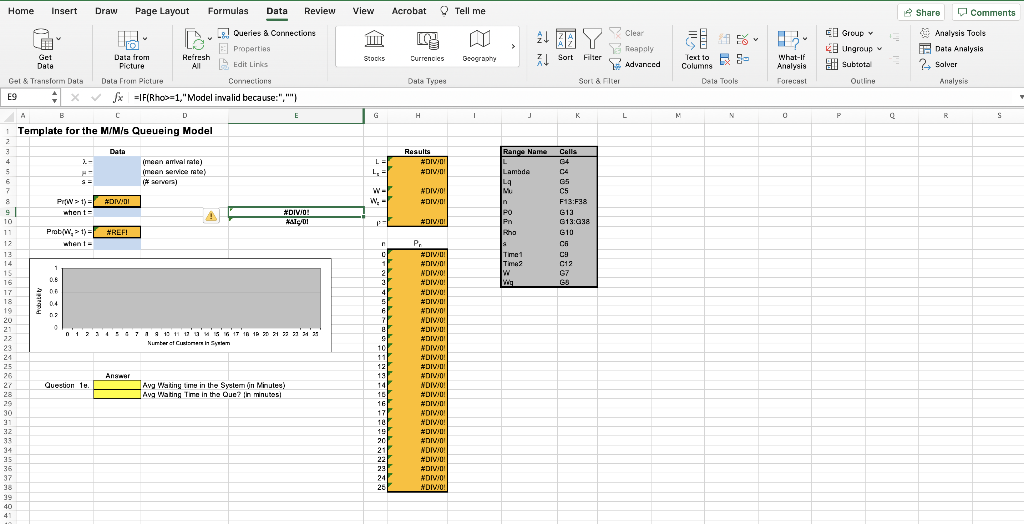Image resolution: width=1024 pixels, height=524 pixels.
Task: Sort ascending with the A-Z icon
Action: point(541,36)
